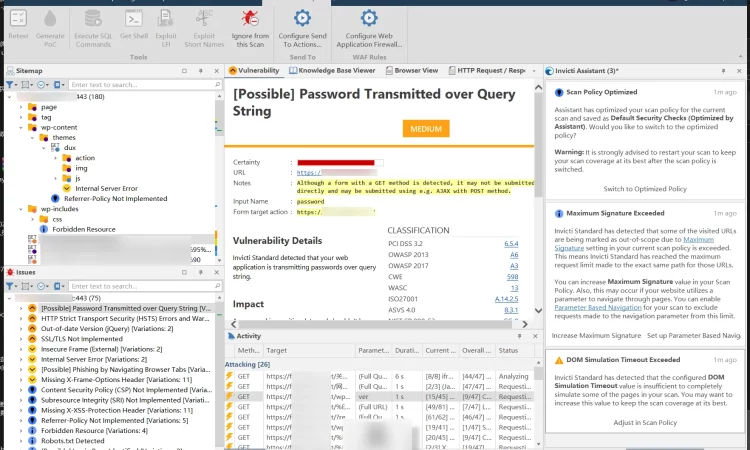Pin the Activity panel
Viewport: 750px width, 450px height.
pyautogui.click(x=519, y=336)
